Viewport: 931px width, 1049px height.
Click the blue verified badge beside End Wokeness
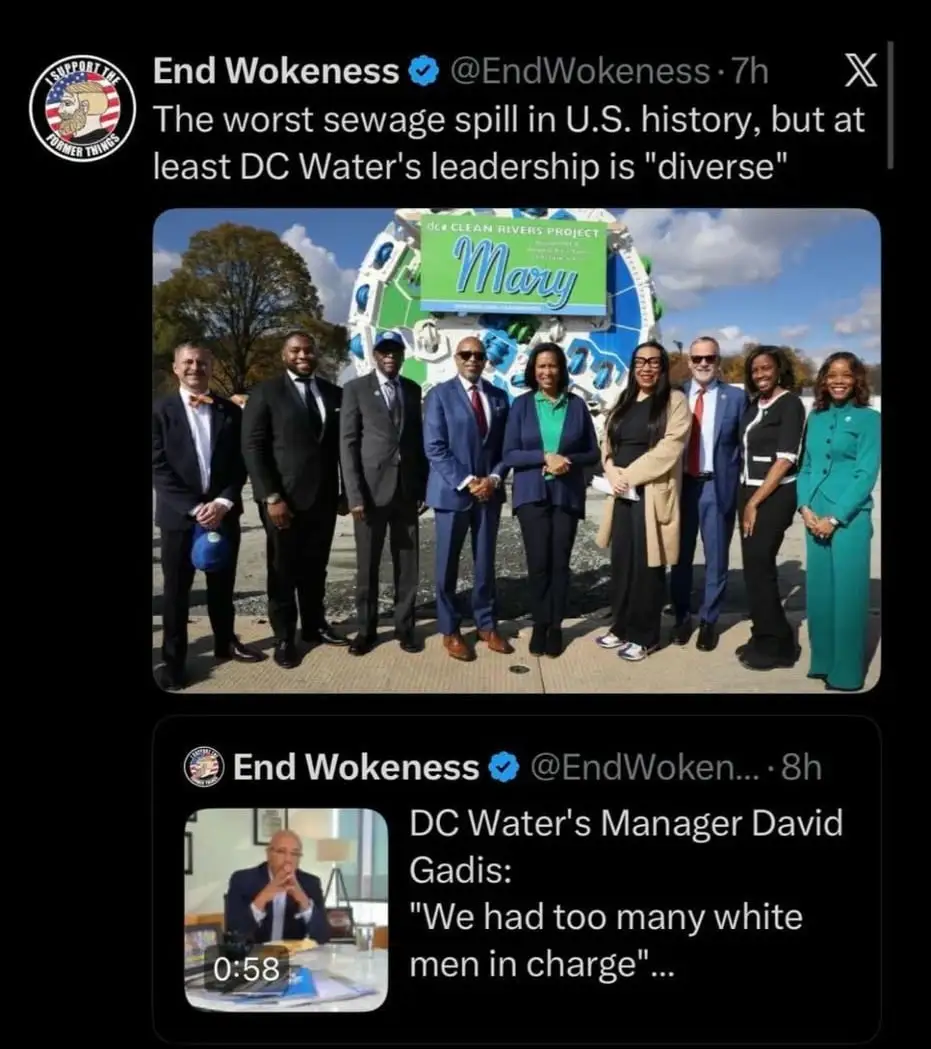[x=423, y=72]
